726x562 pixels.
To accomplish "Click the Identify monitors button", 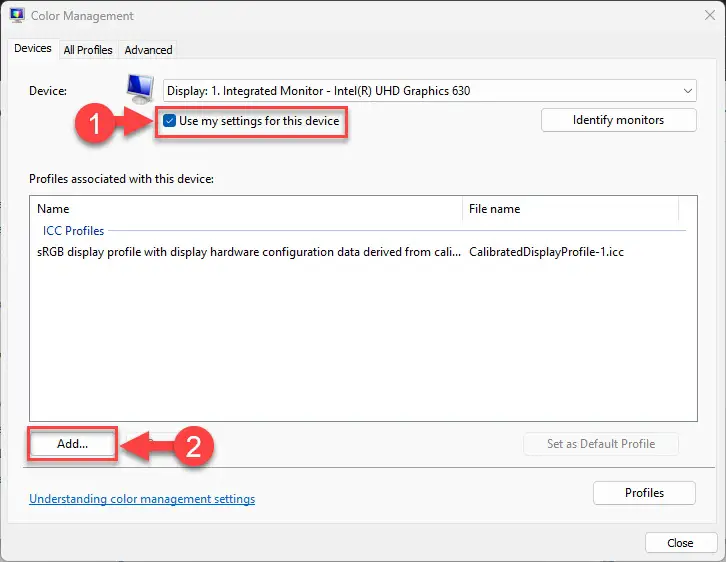I will 618,120.
